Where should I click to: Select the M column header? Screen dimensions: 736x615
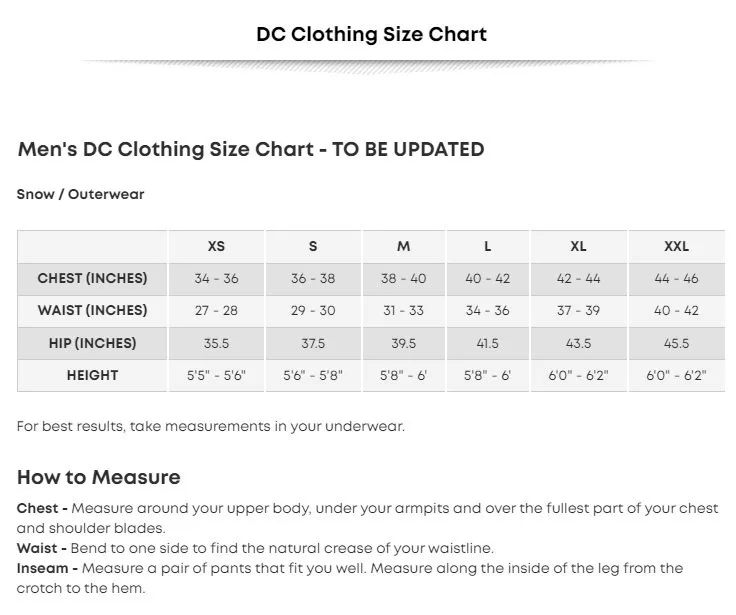pos(403,246)
